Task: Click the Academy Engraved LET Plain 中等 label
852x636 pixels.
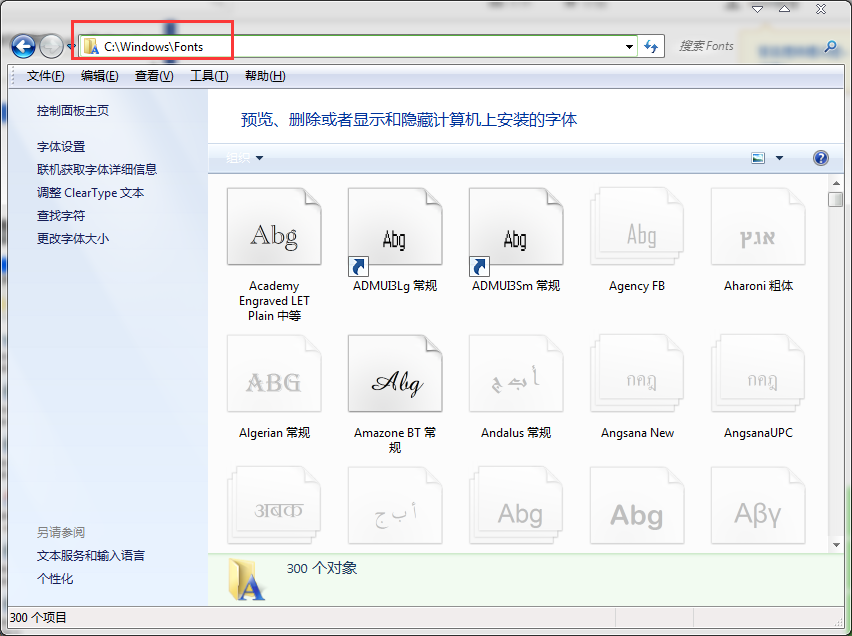Action: click(x=274, y=301)
